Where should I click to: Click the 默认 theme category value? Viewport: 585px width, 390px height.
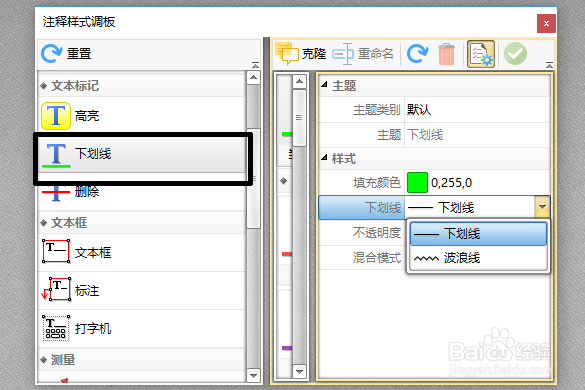point(419,110)
